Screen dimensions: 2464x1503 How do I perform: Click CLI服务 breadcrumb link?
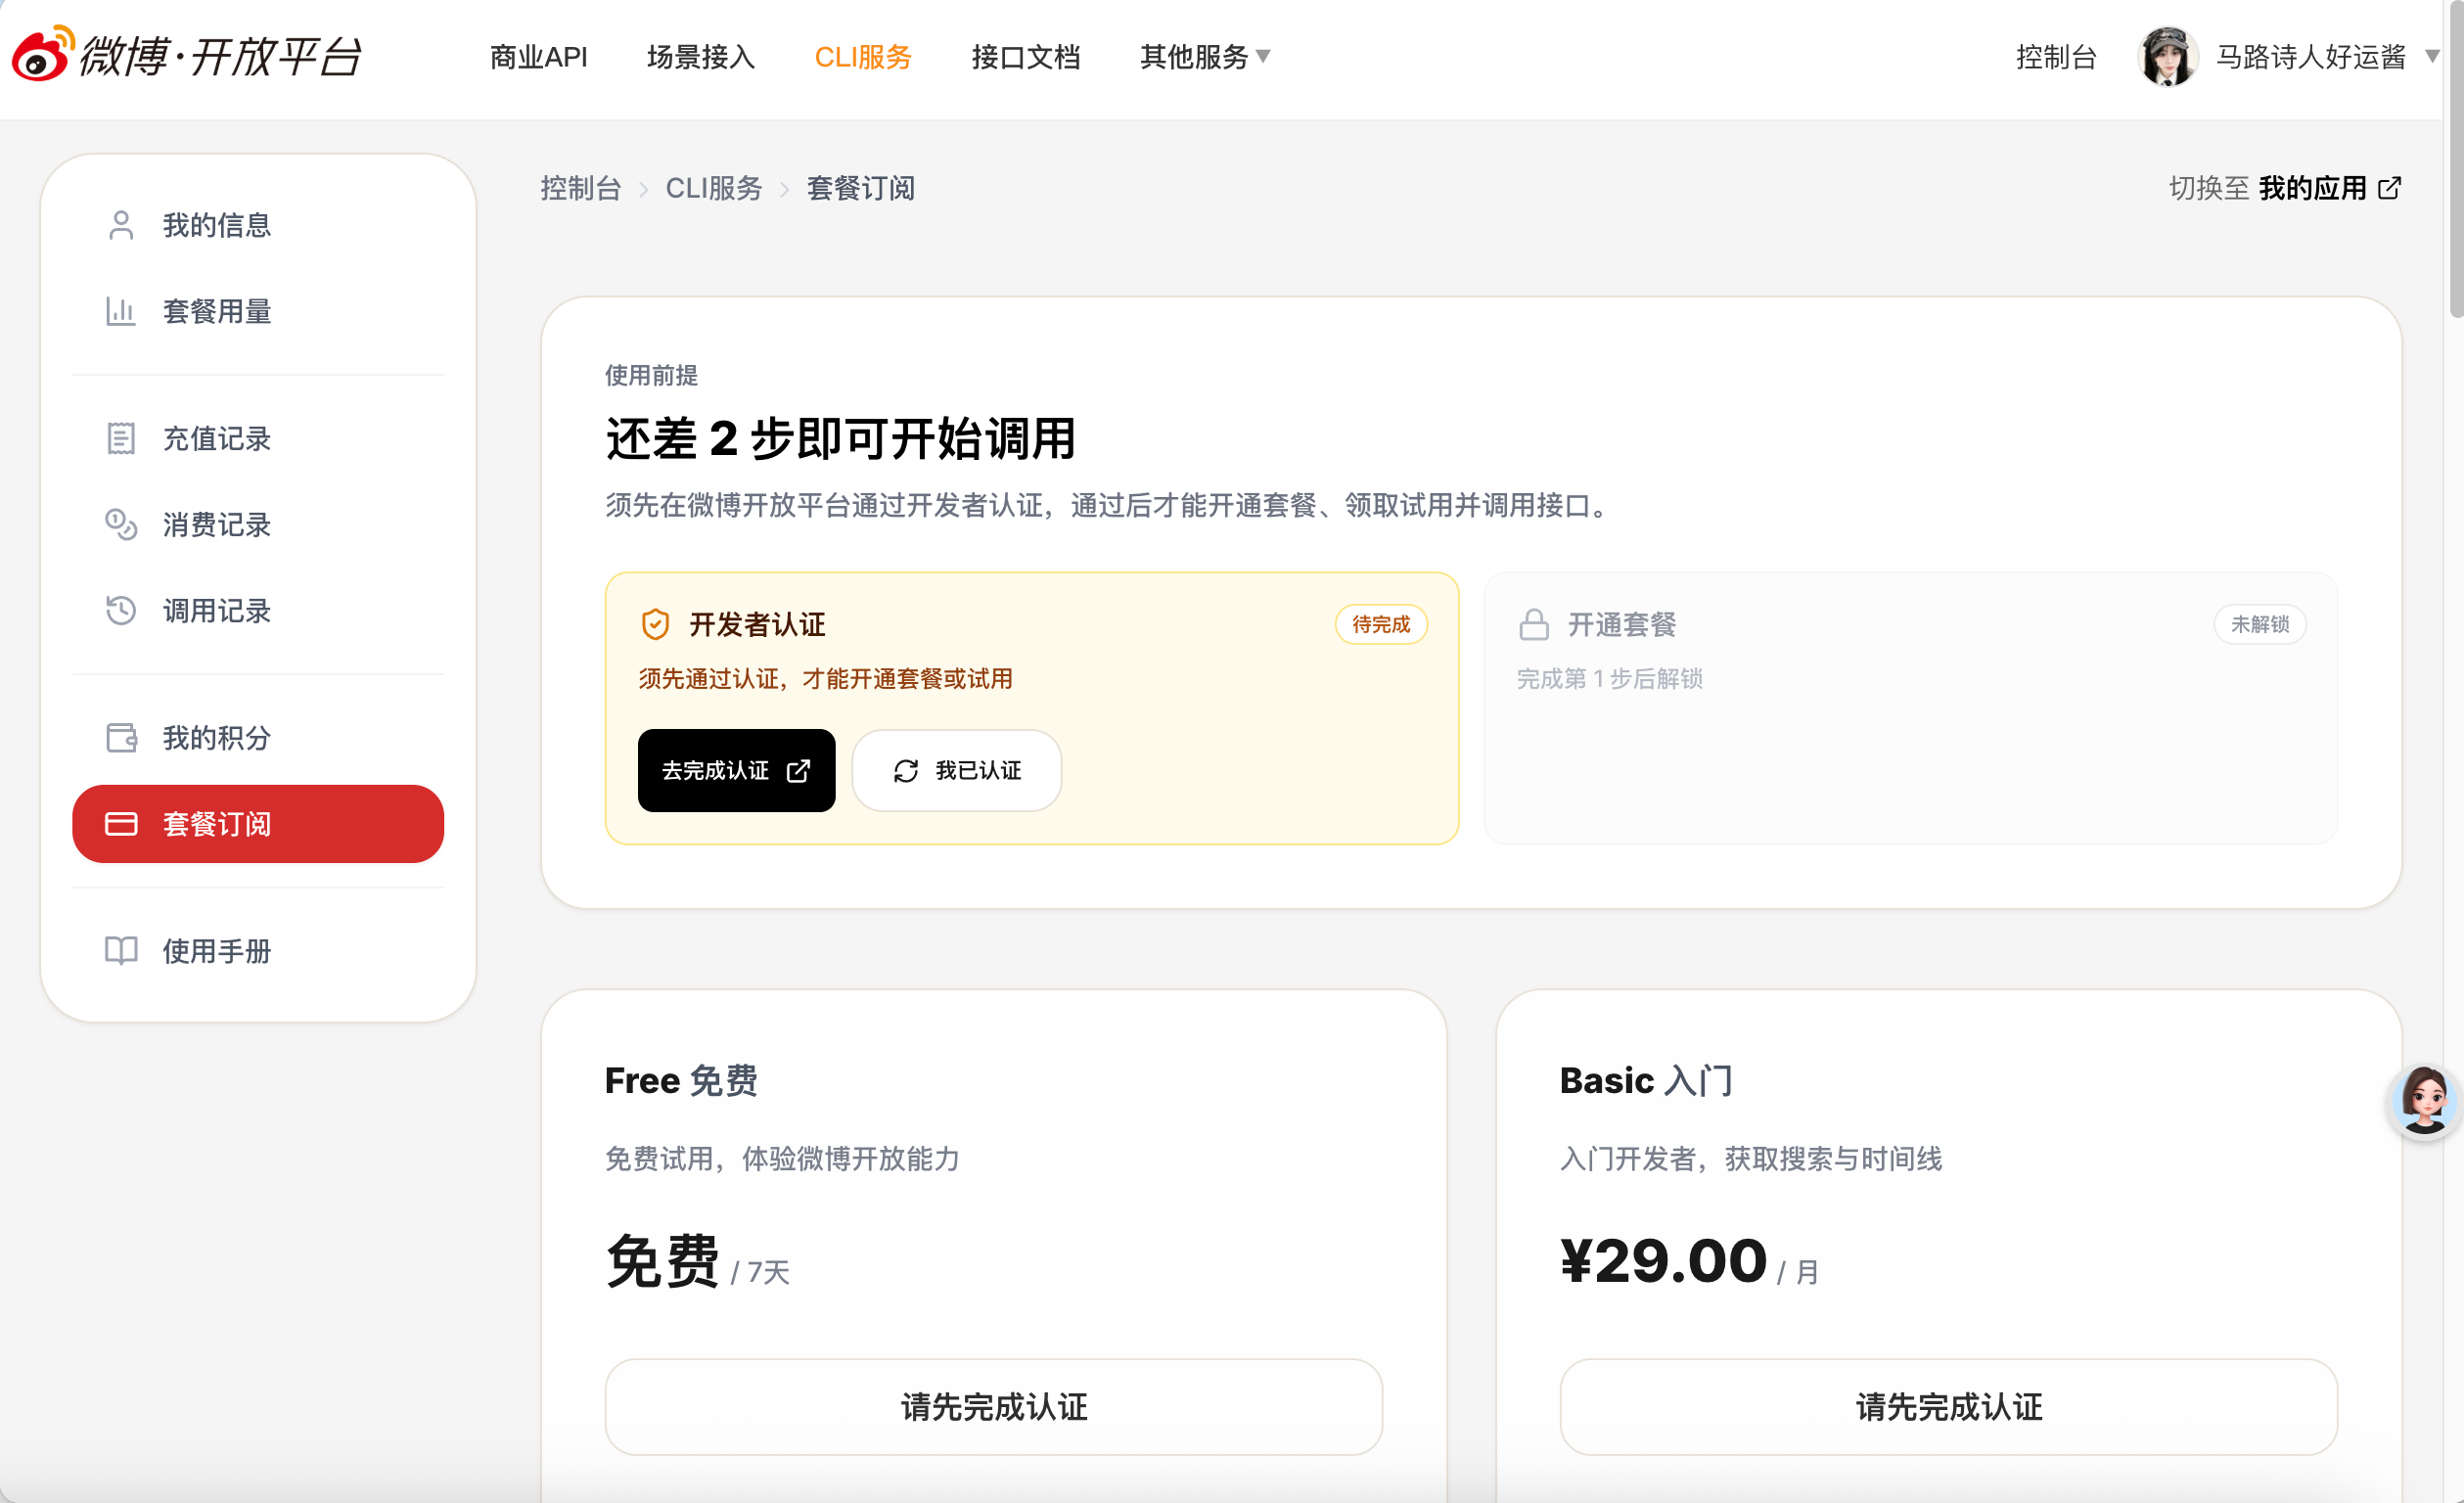pyautogui.click(x=714, y=188)
